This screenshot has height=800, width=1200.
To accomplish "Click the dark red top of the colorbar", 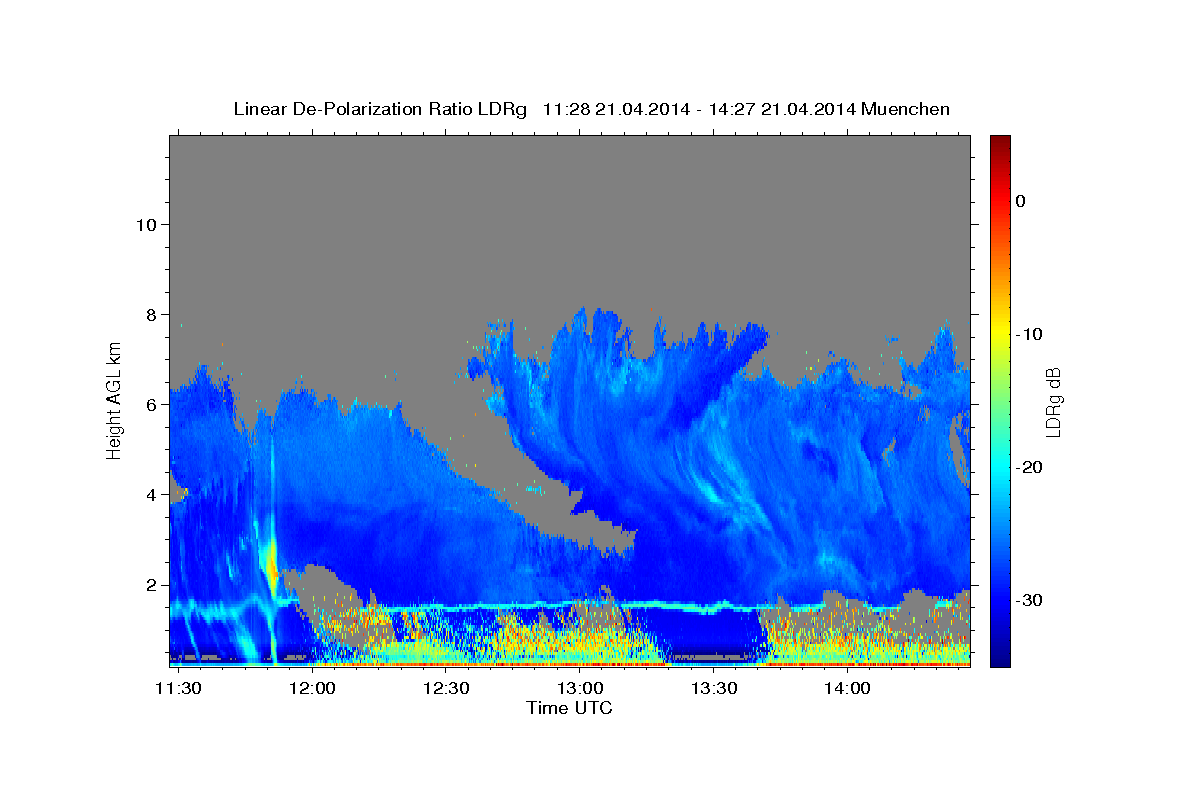I will click(x=999, y=145).
